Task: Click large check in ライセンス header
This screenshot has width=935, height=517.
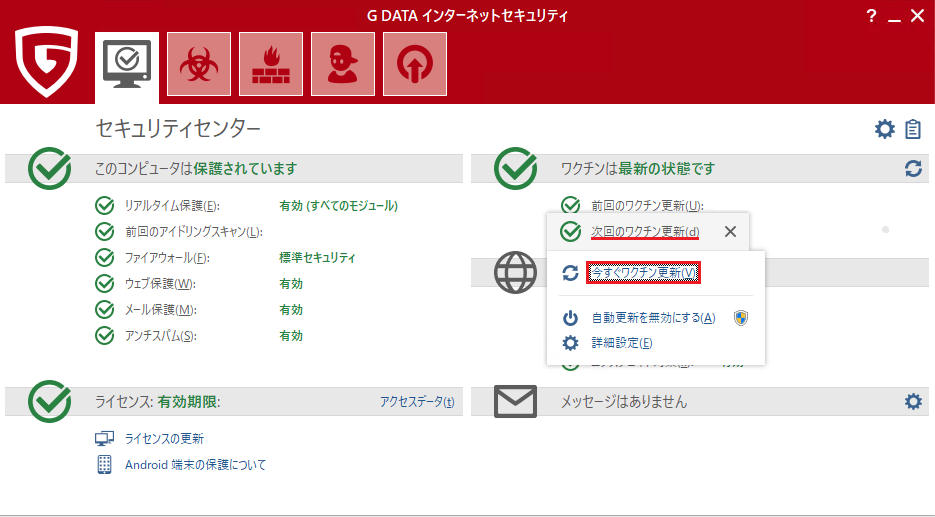Action: pyautogui.click(x=49, y=401)
